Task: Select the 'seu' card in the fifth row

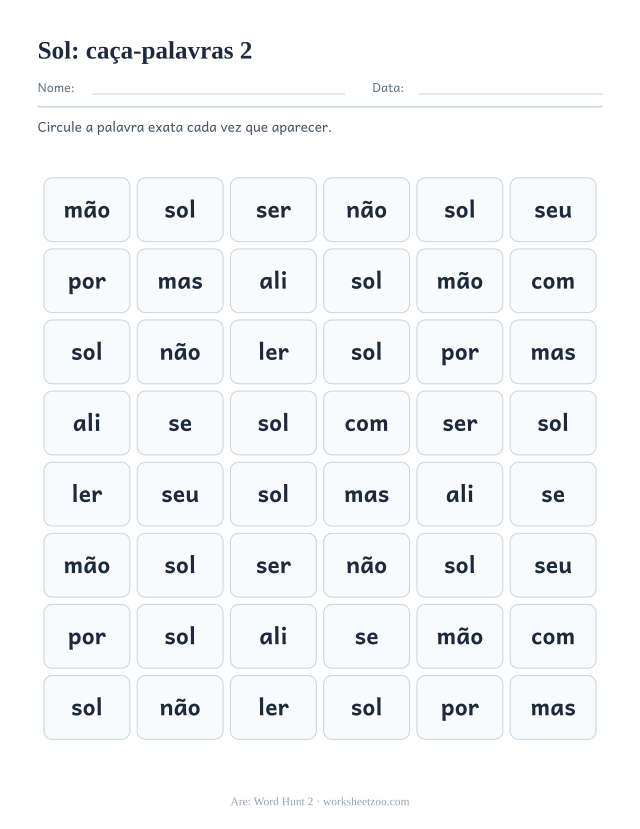Action: tap(180, 494)
